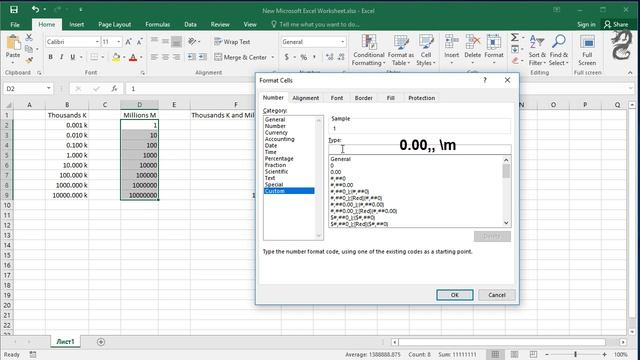Click scroll down arrow of Type list

[x=506, y=223]
